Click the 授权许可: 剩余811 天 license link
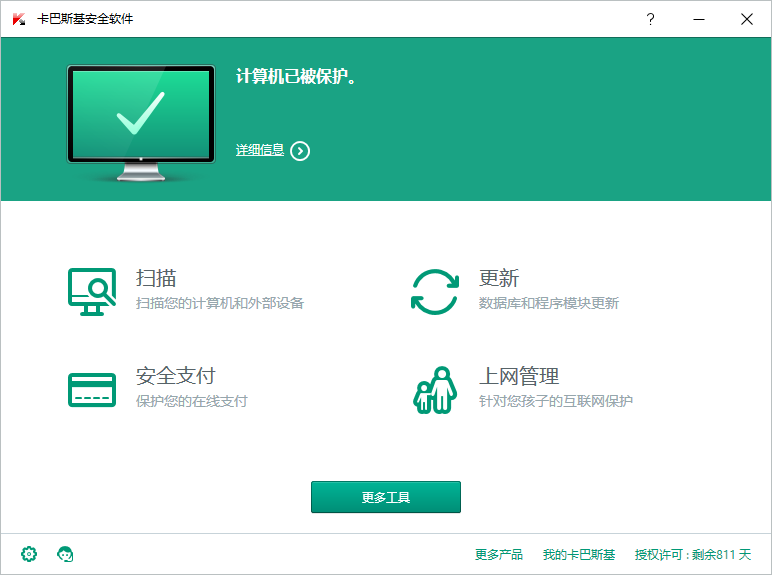This screenshot has height=575, width=772. (x=693, y=555)
